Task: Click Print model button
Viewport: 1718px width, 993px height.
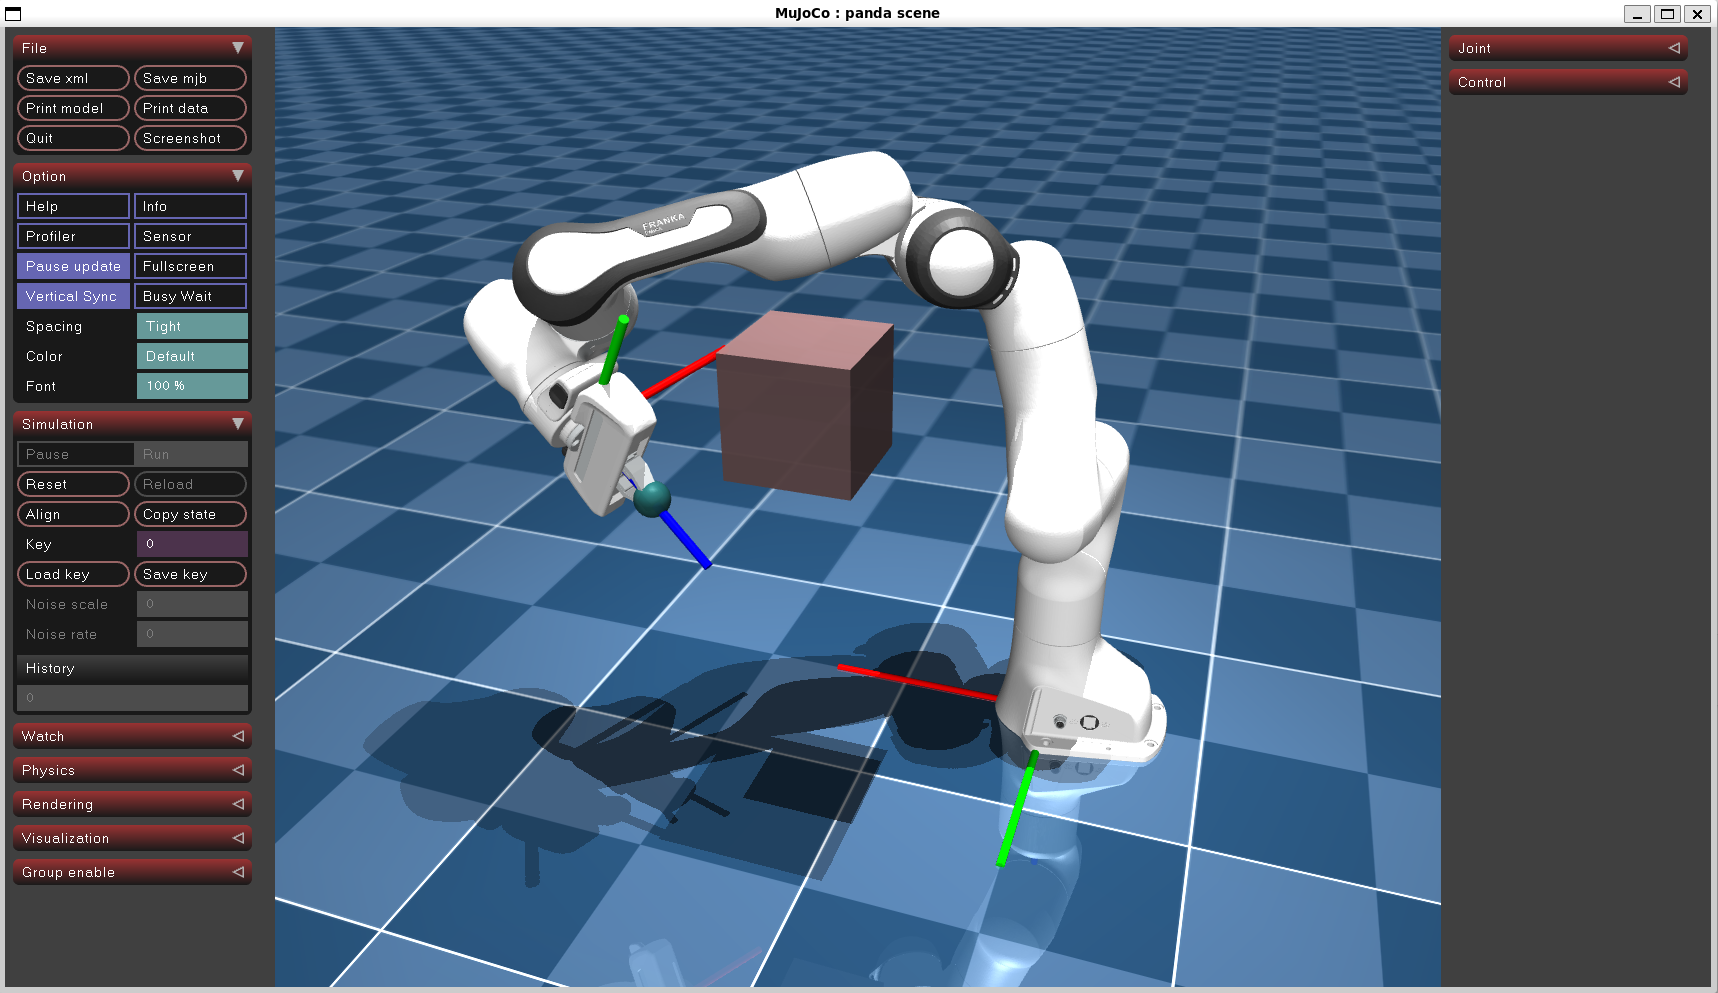Action: pos(73,108)
